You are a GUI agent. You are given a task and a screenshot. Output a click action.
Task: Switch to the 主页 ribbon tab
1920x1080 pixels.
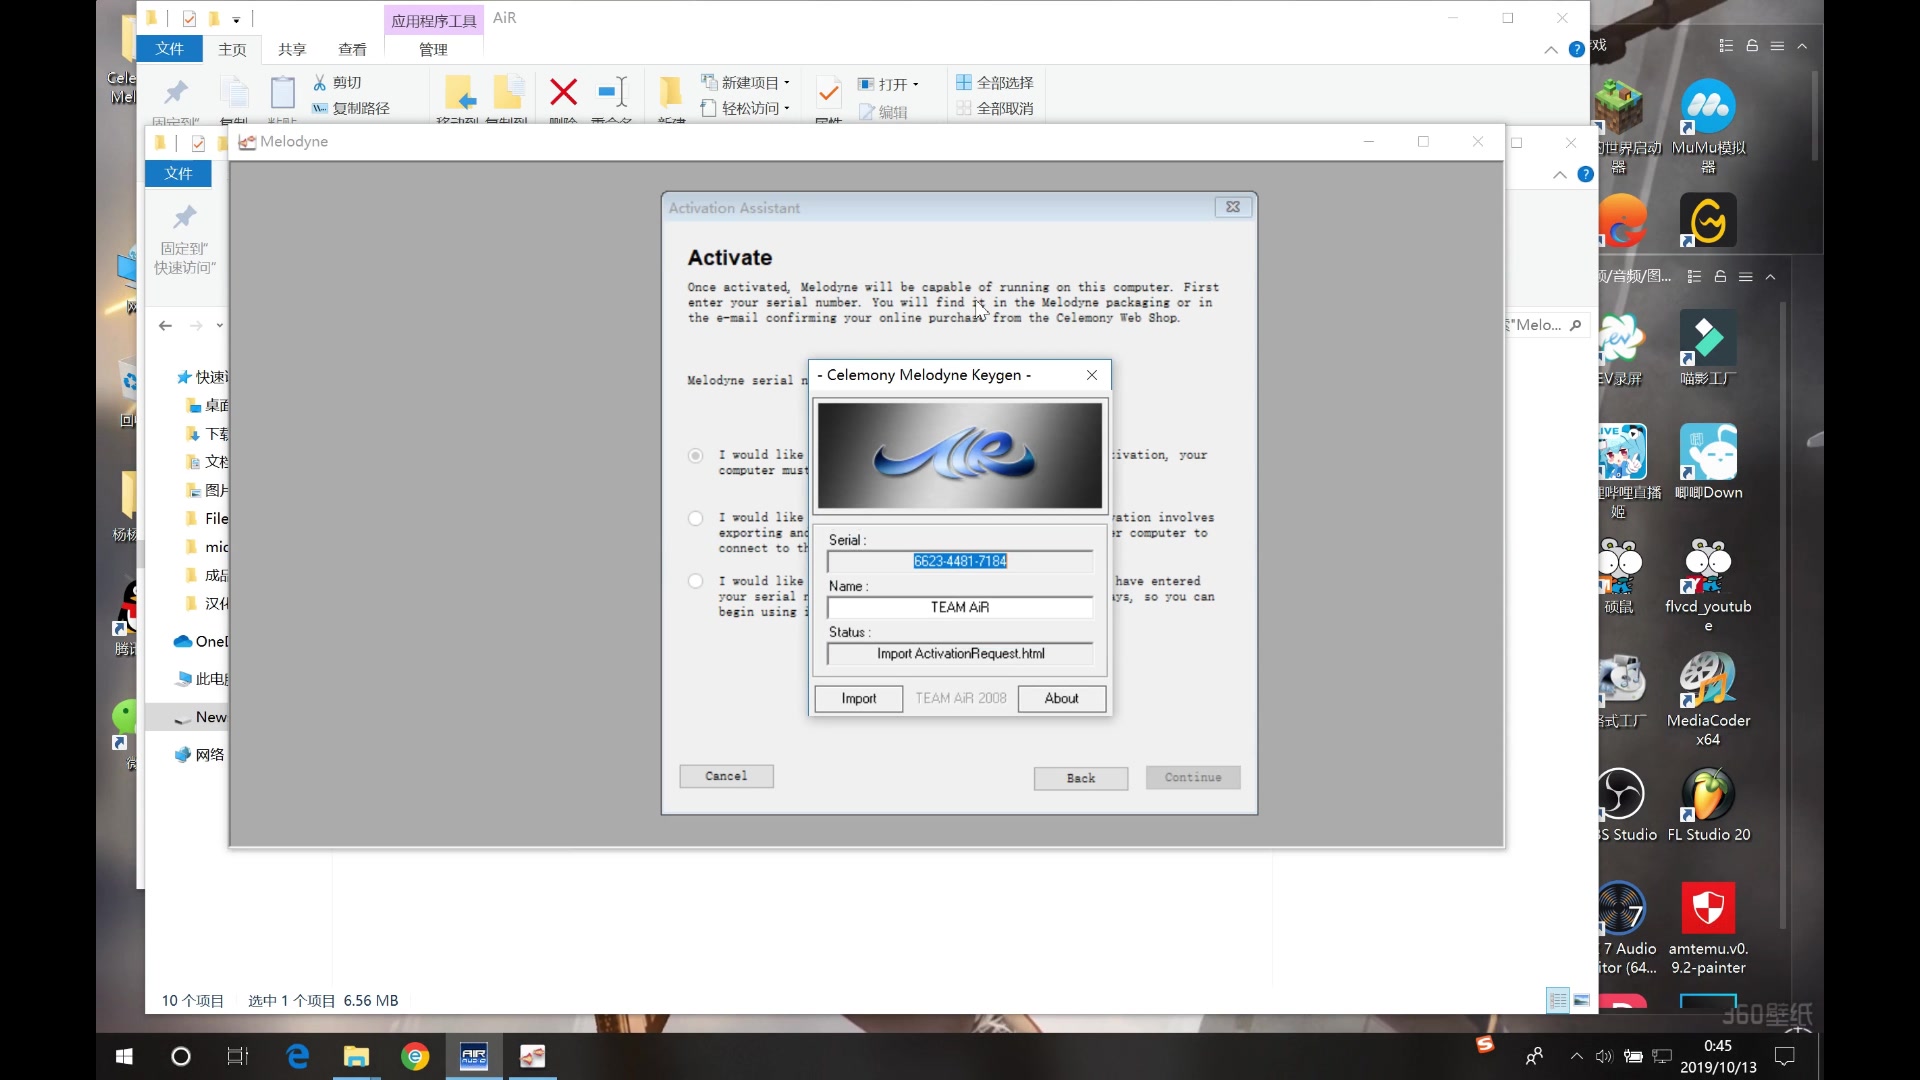(x=232, y=49)
